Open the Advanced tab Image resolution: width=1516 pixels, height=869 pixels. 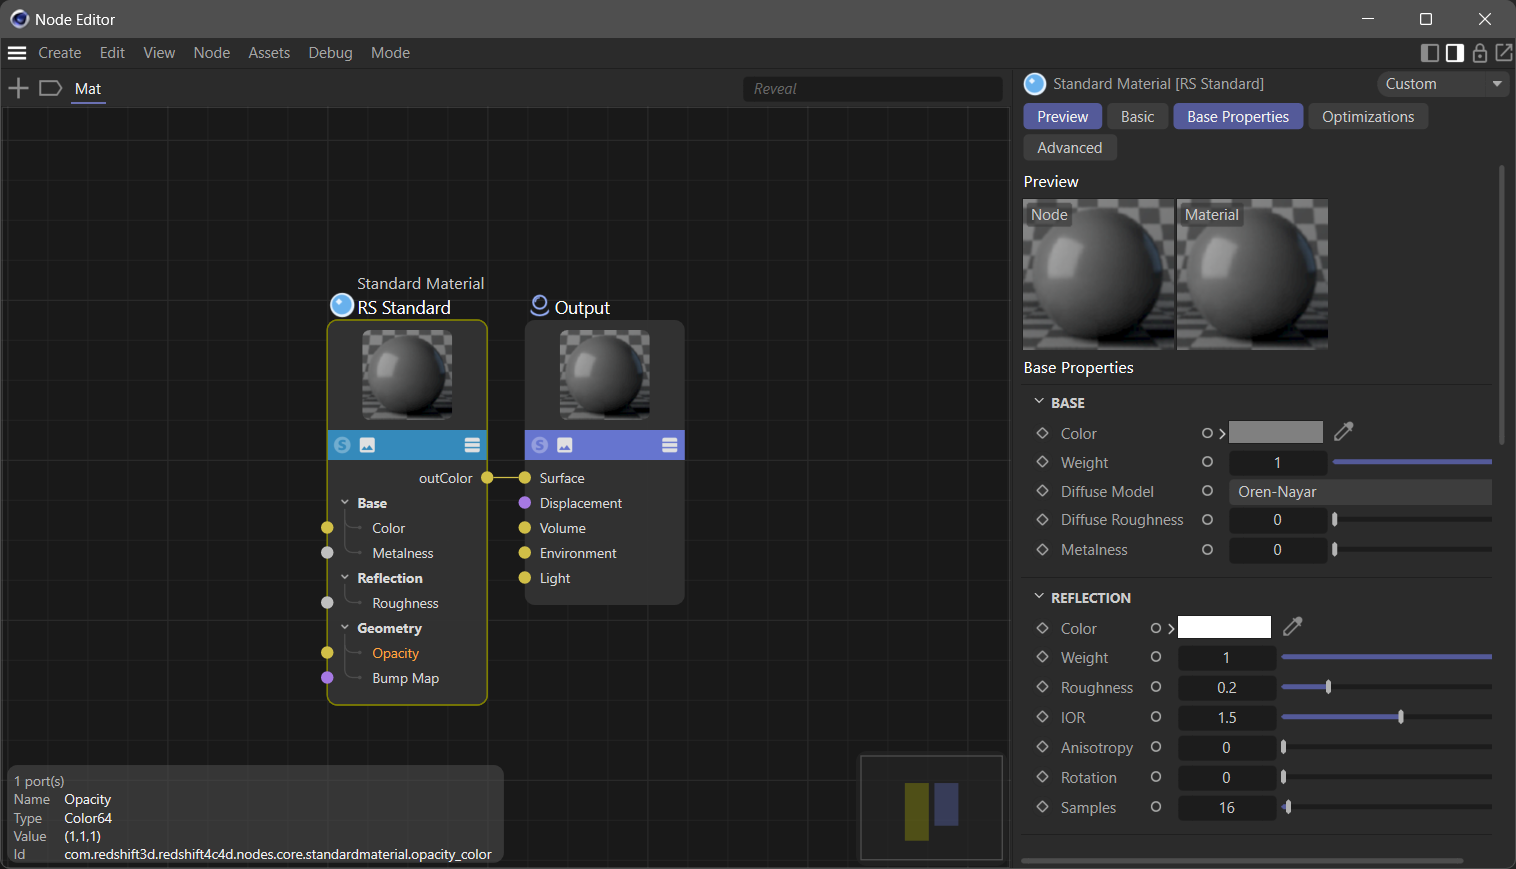pos(1070,148)
